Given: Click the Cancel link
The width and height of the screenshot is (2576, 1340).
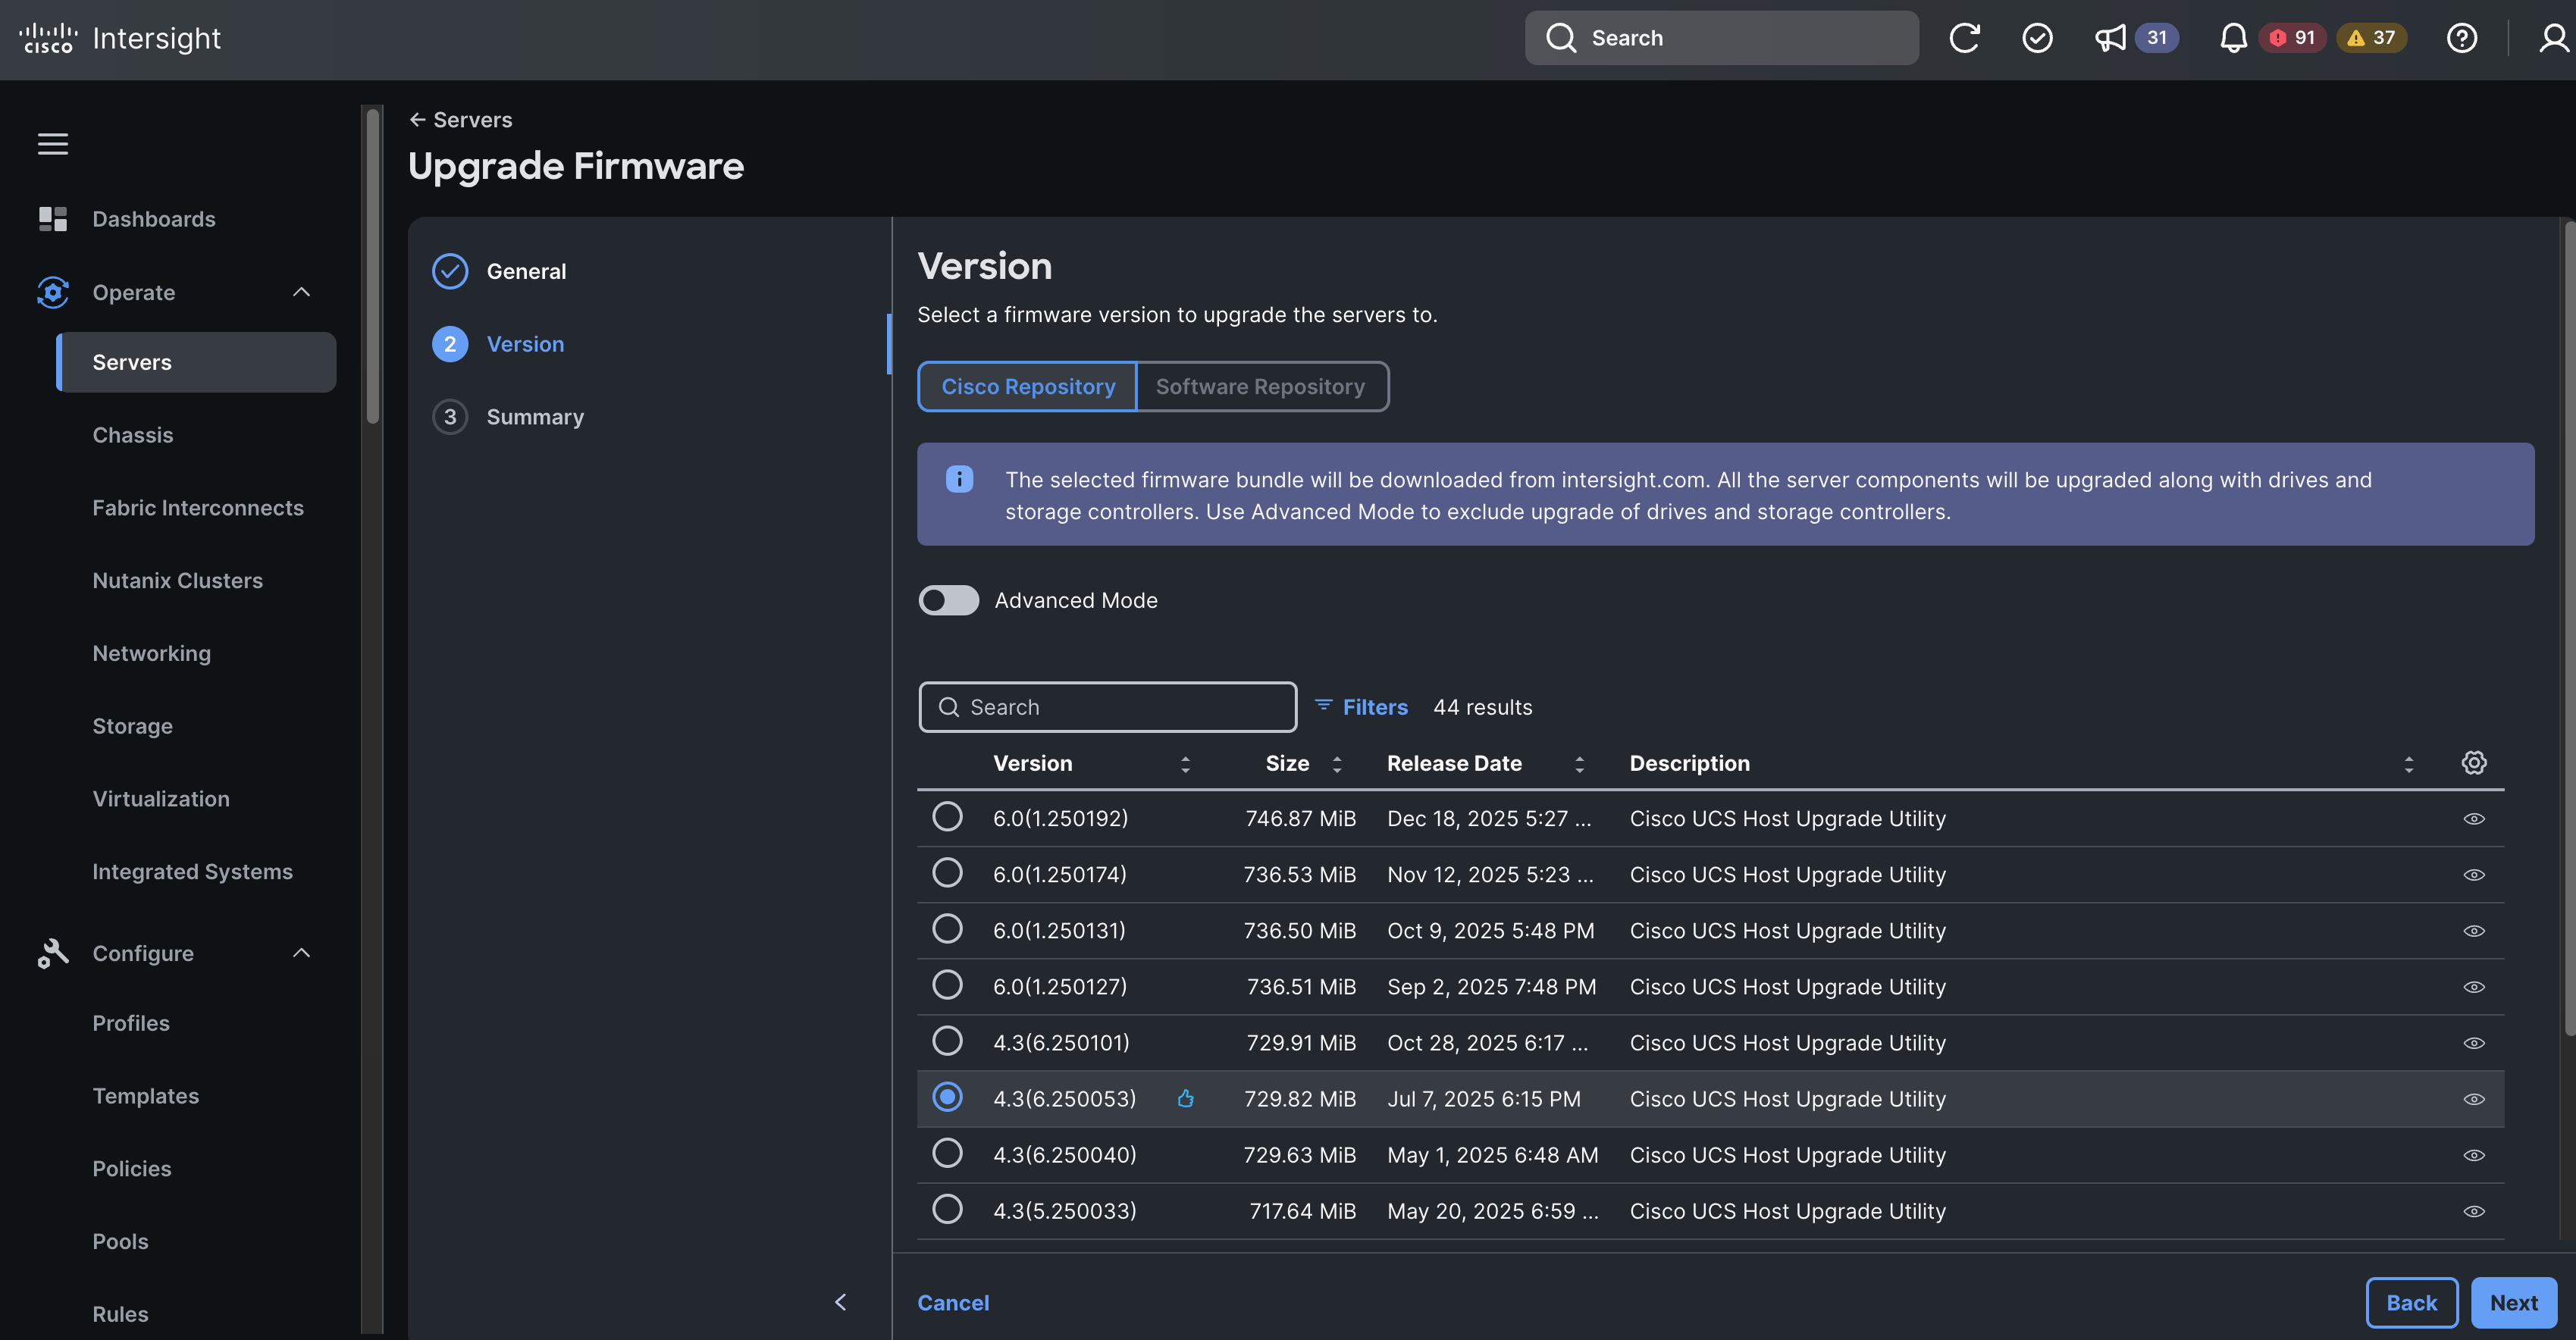Looking at the screenshot, I should [x=953, y=1302].
